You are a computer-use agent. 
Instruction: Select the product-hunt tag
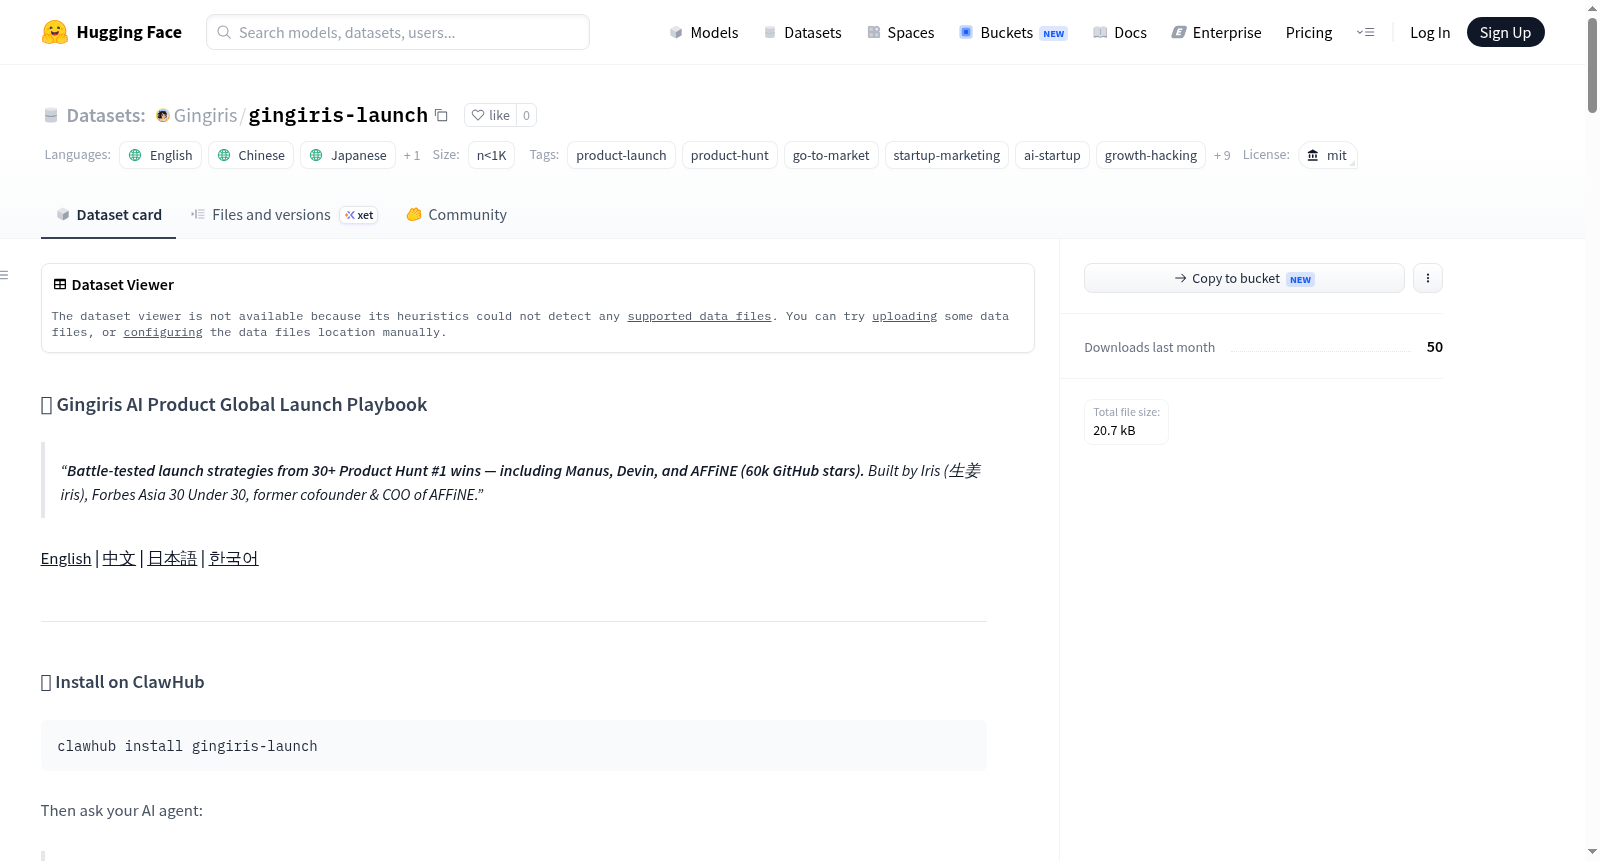[729, 155]
